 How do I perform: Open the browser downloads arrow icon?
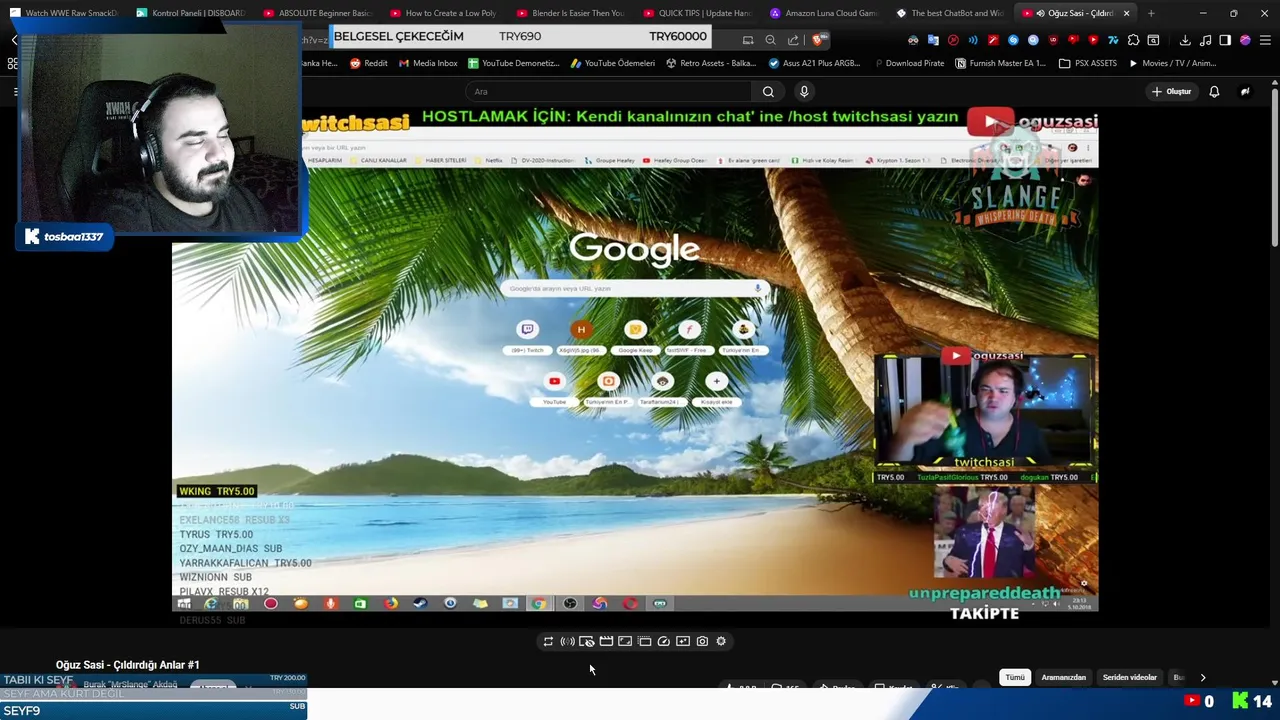(1185, 40)
